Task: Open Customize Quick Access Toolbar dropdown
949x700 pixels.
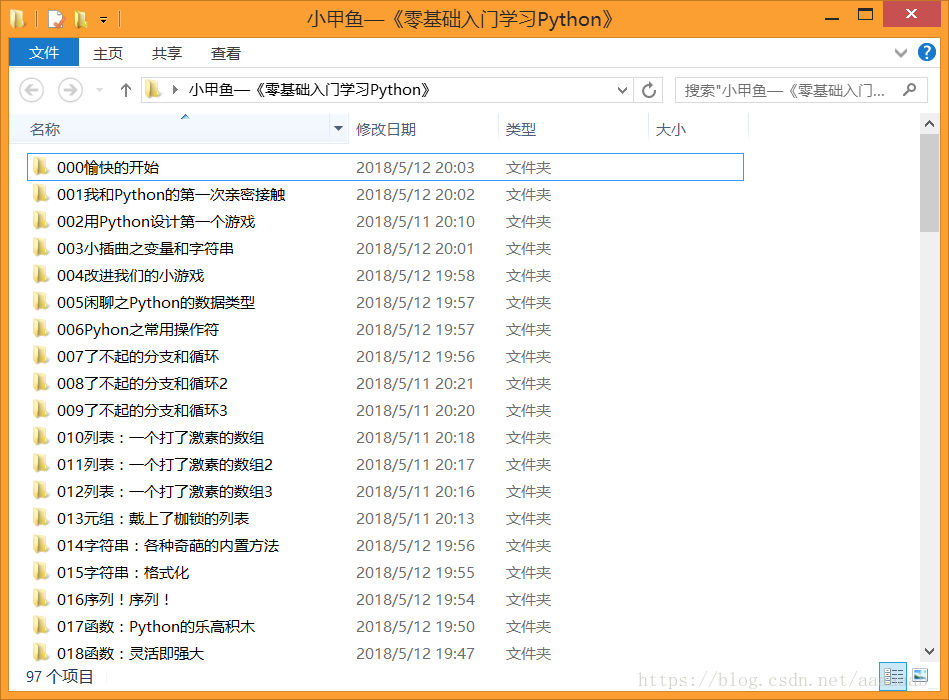Action: (x=103, y=20)
